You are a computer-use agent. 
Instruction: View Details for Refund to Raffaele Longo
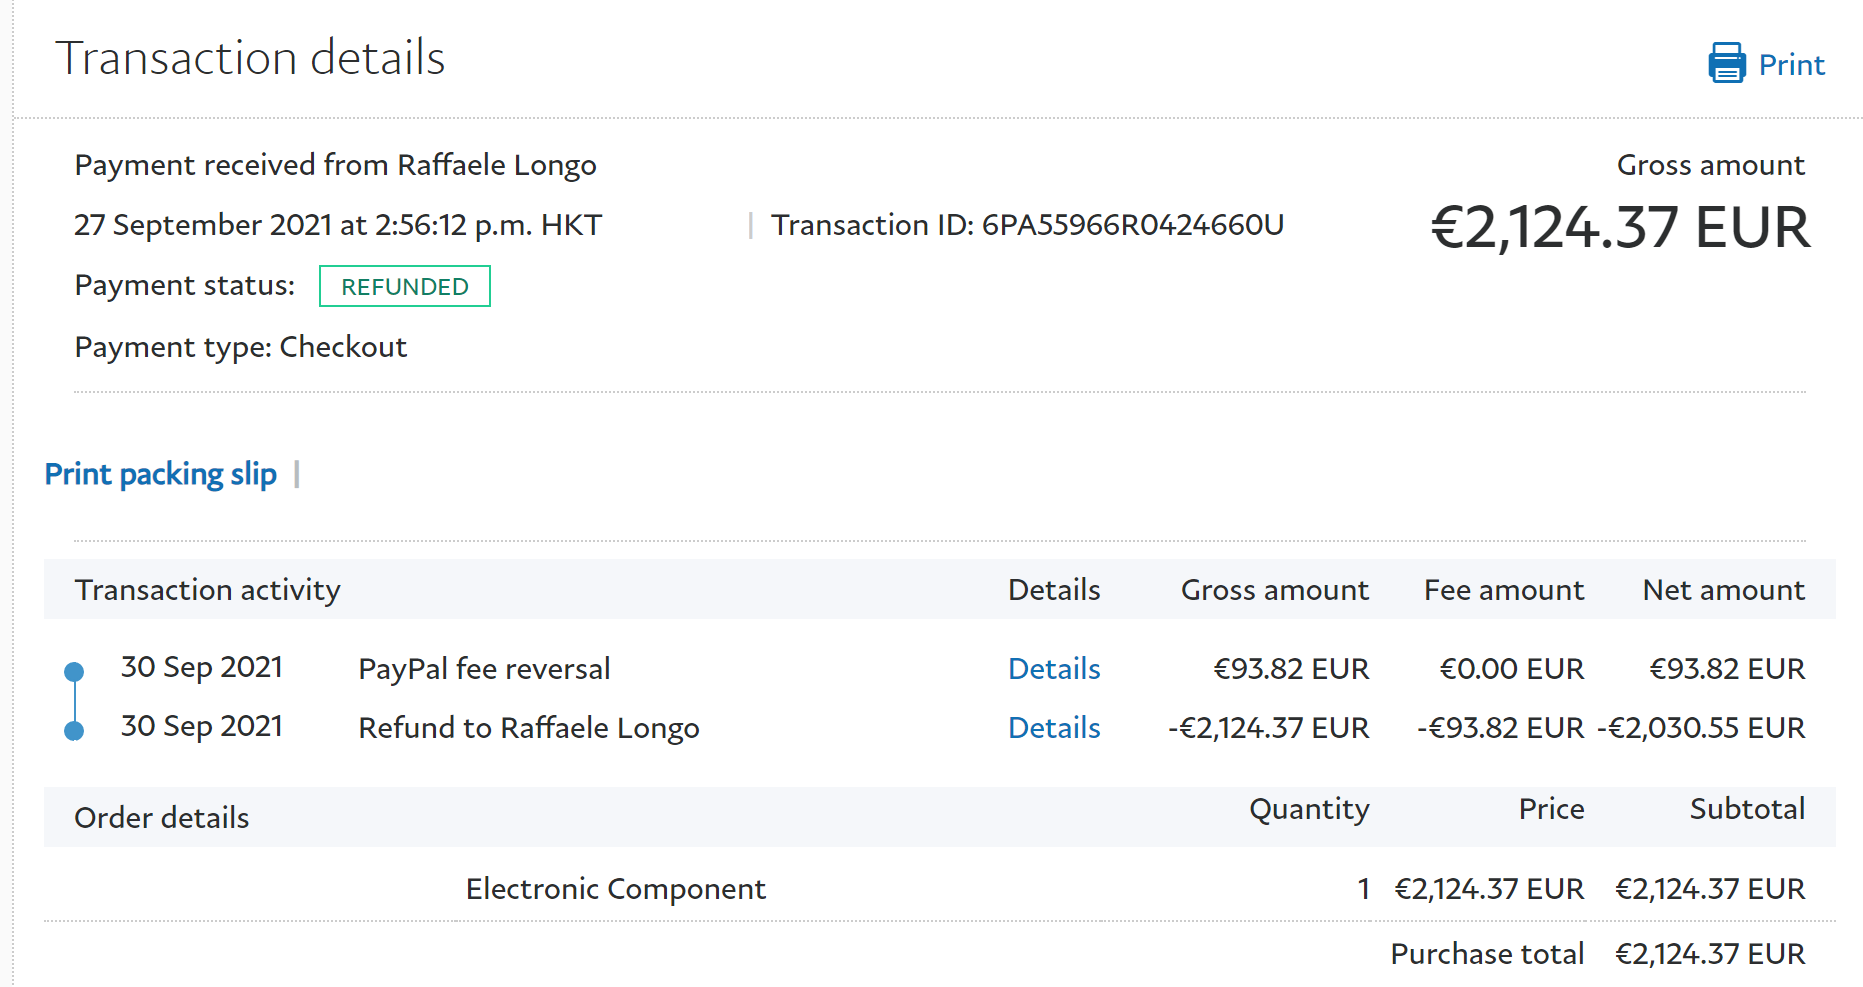click(1053, 728)
